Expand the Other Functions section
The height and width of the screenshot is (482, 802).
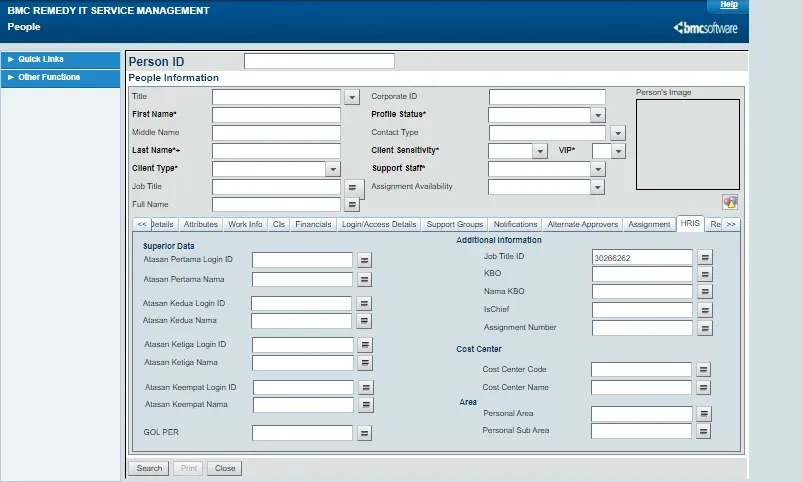point(48,77)
